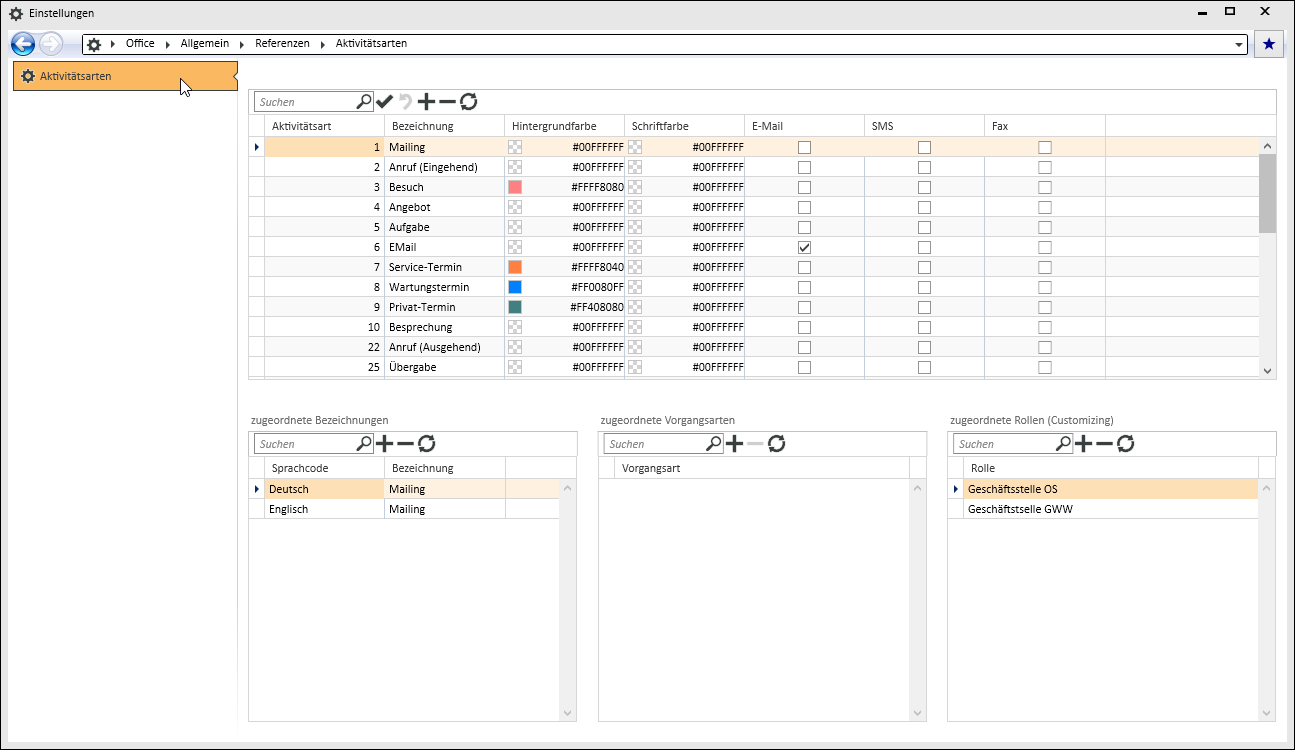Delete the selected Aktivitätsart with the minus icon
This screenshot has height=750, width=1295.
[447, 101]
